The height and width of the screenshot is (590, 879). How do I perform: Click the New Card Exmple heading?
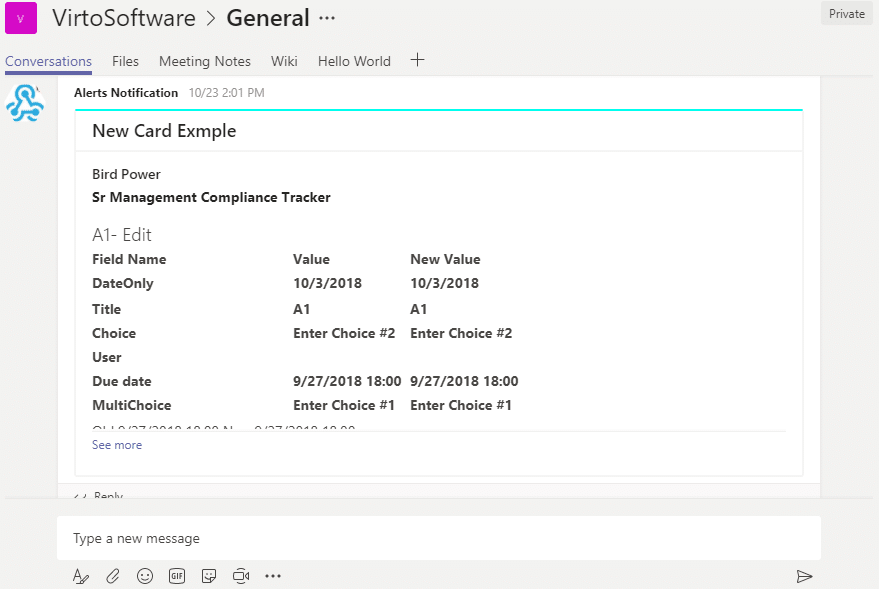pyautogui.click(x=164, y=131)
